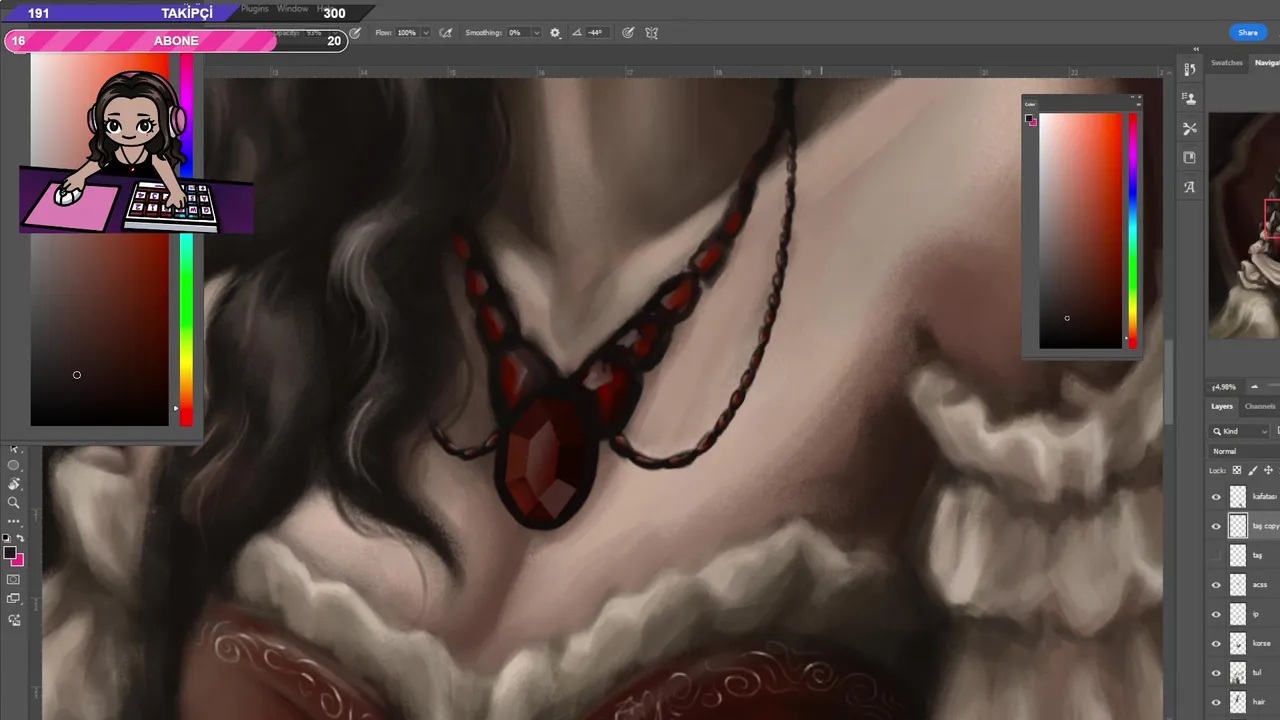Open the Plugins menu
Image resolution: width=1280 pixels, height=720 pixels.
(255, 9)
